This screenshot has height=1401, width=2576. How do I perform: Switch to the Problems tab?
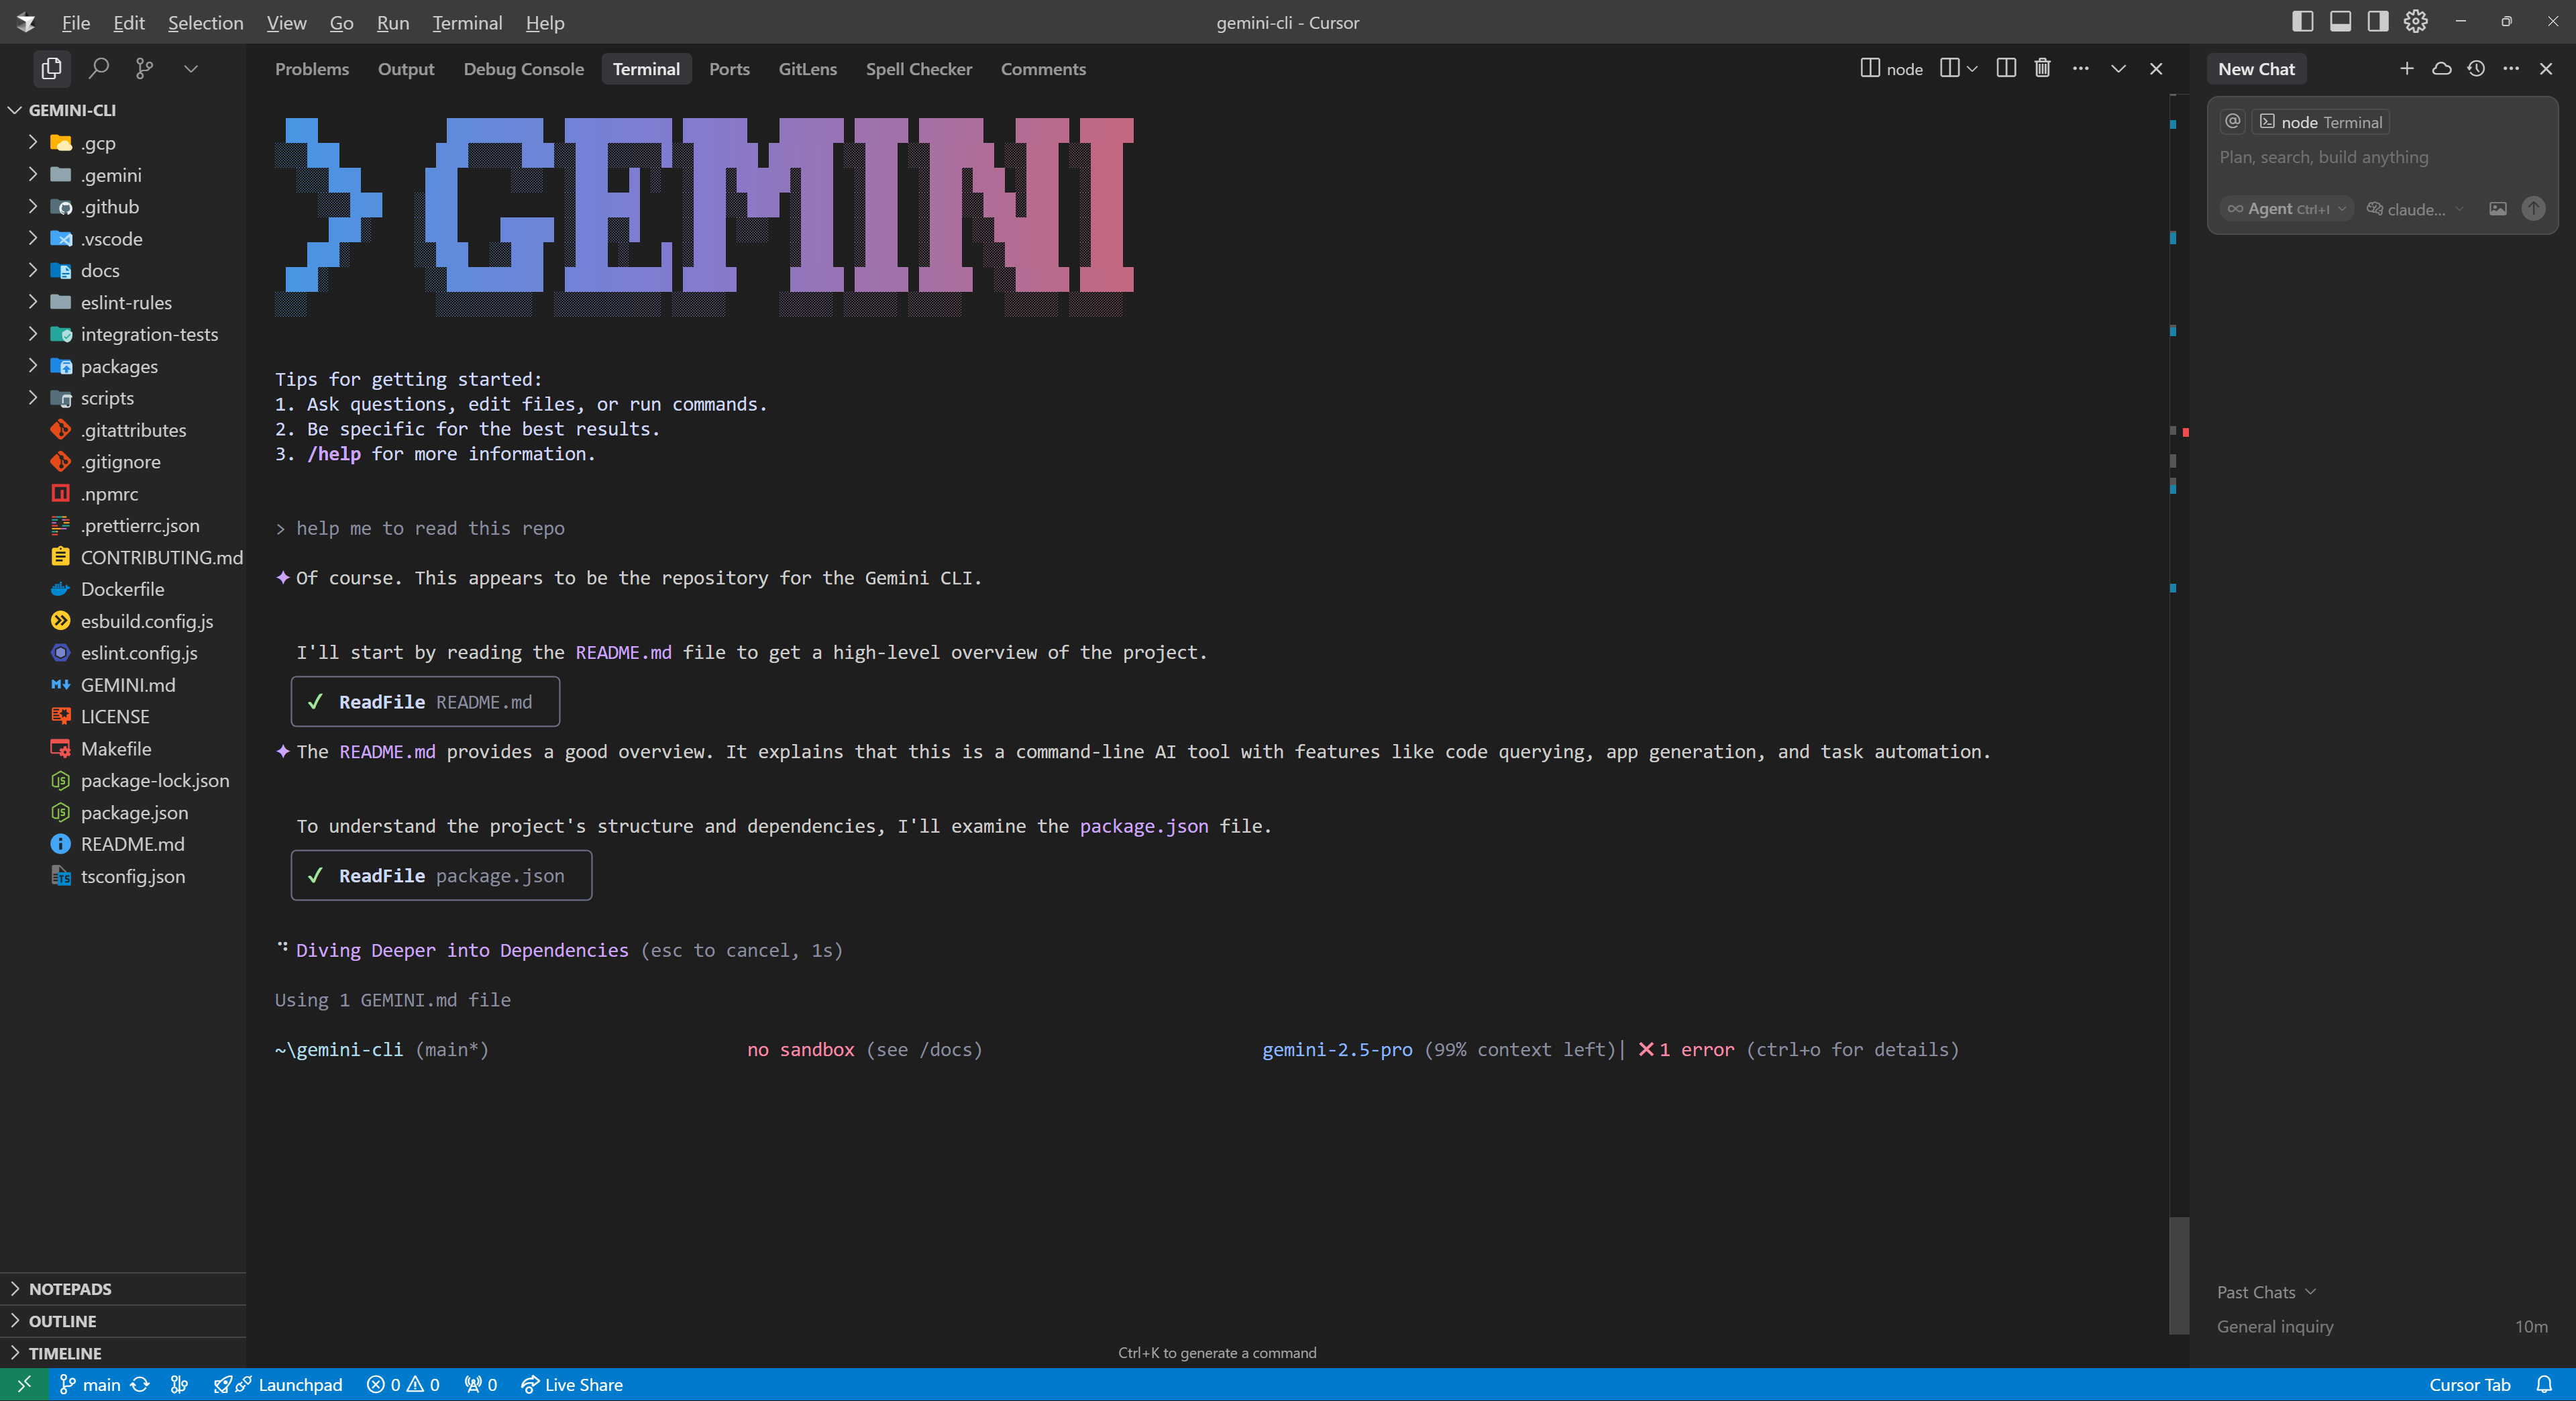[312, 68]
